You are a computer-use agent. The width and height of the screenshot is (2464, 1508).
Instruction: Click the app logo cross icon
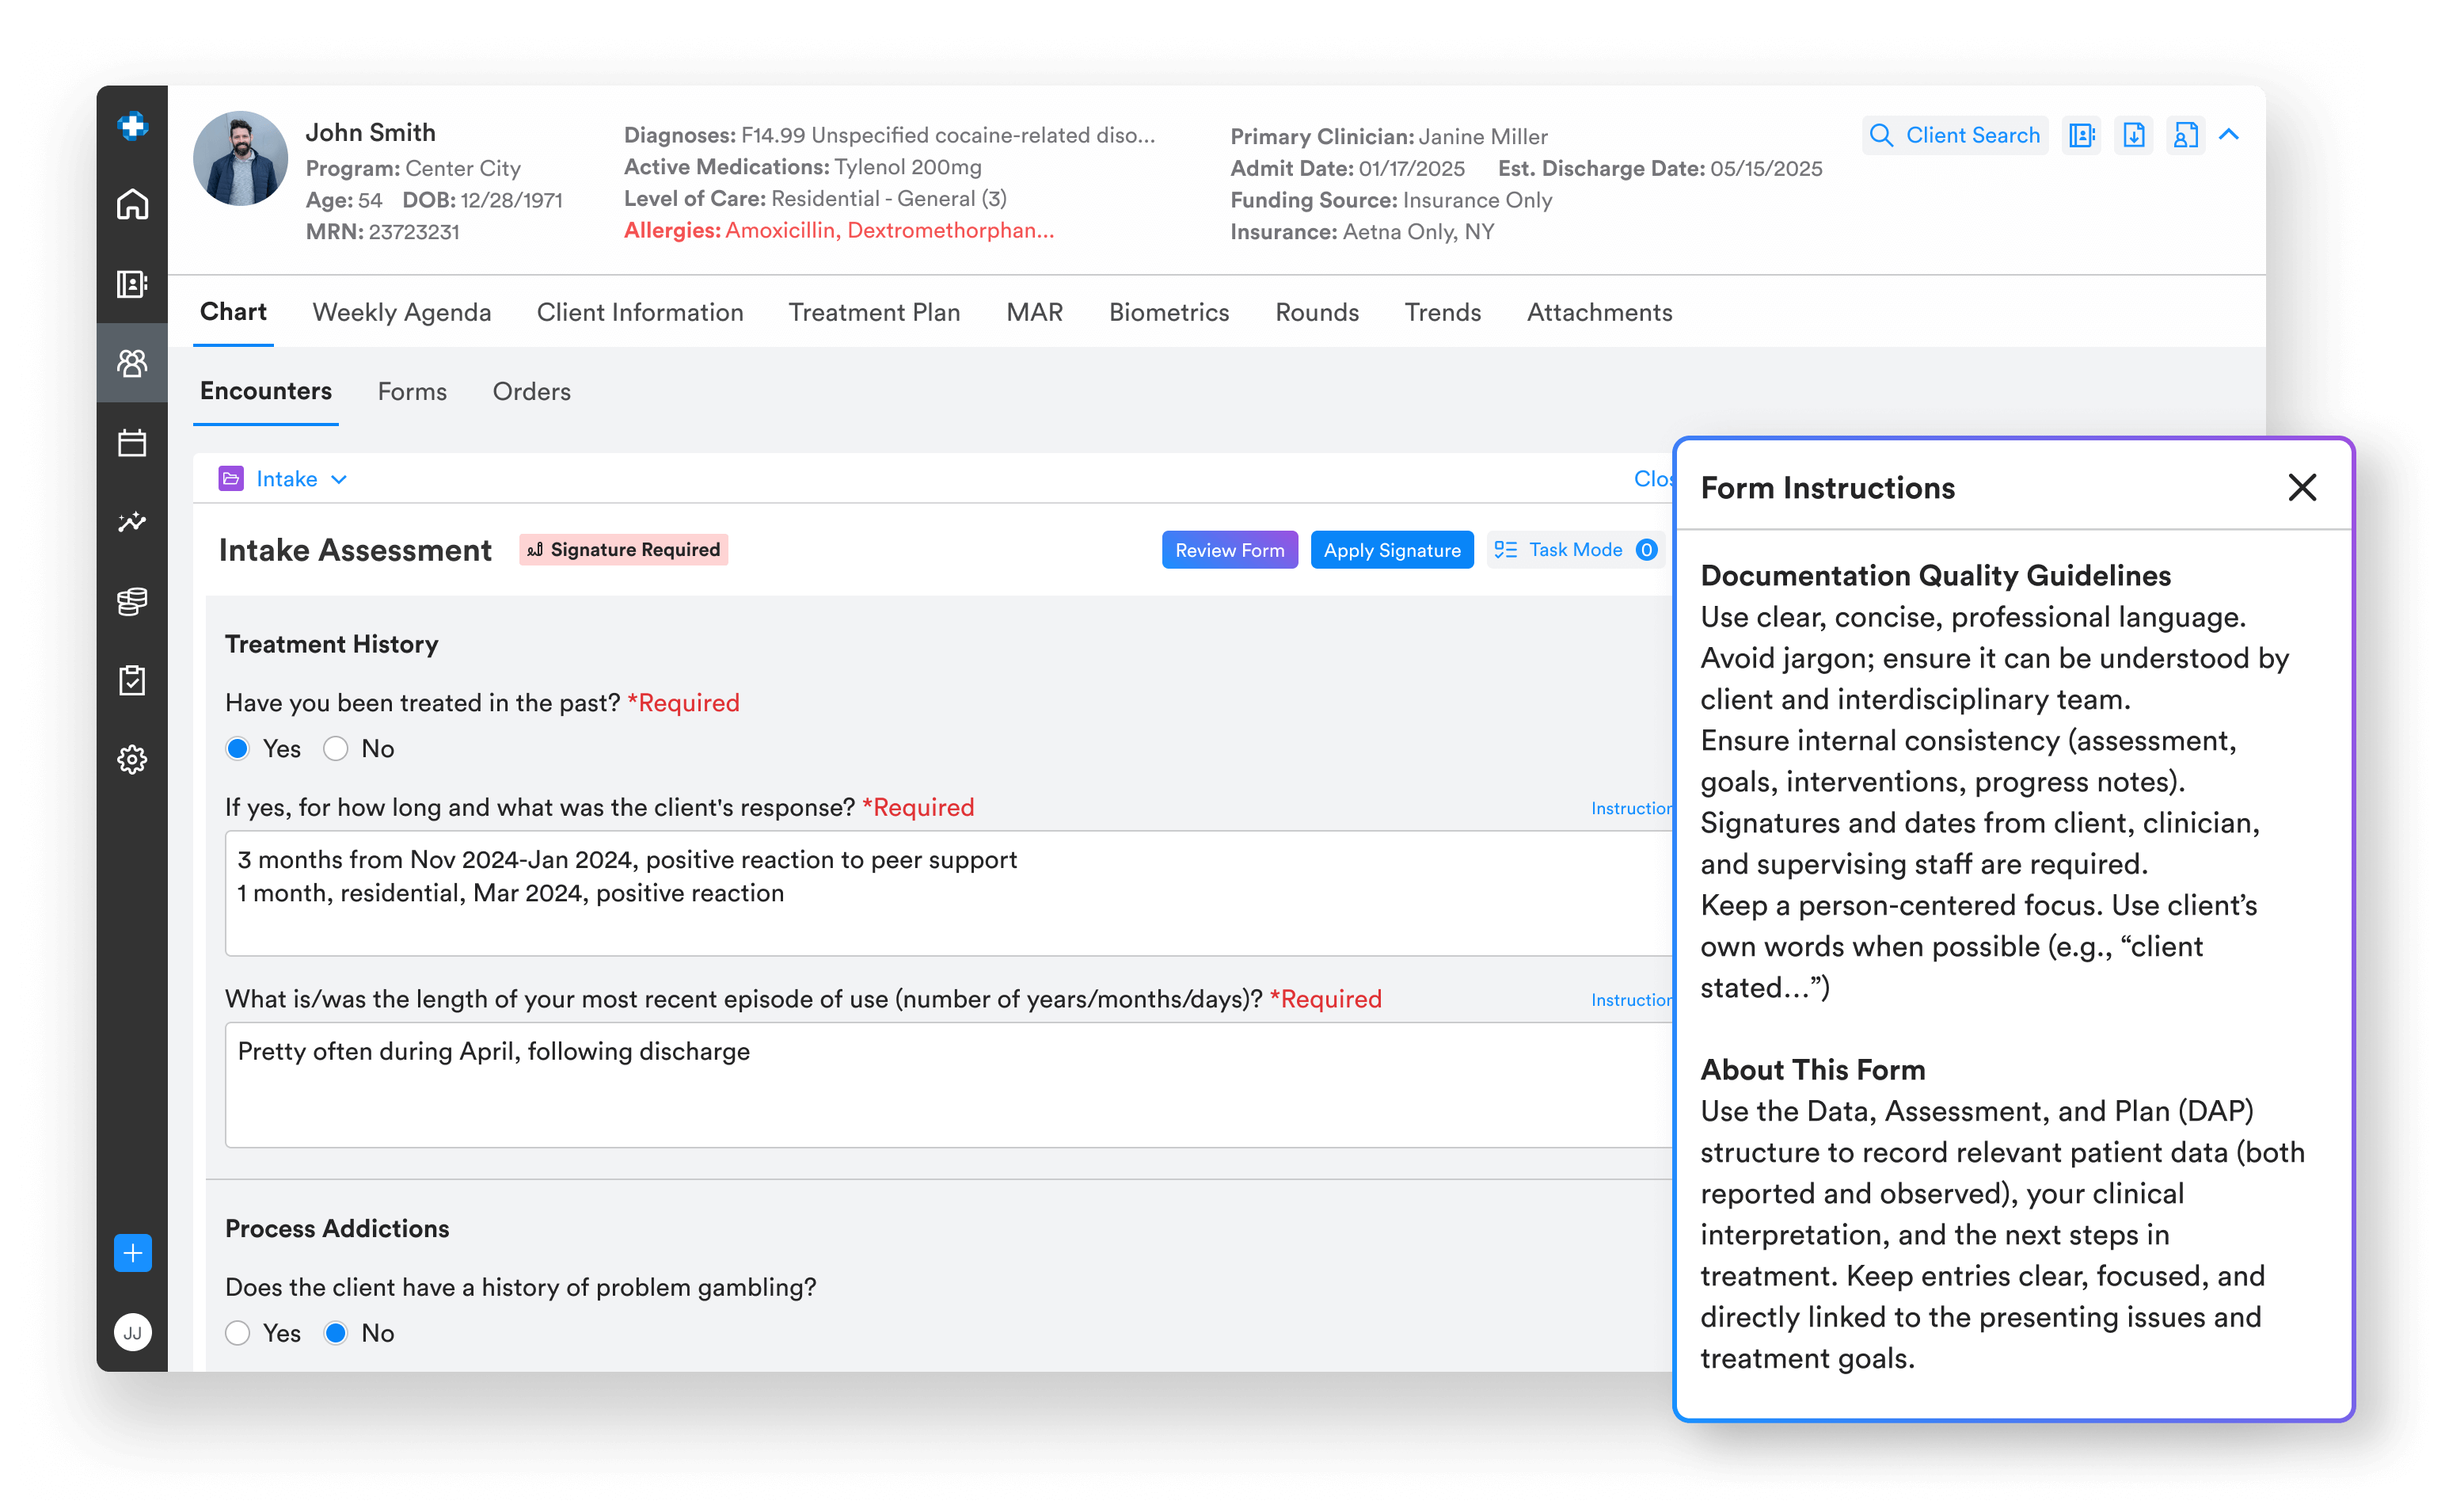click(x=132, y=126)
